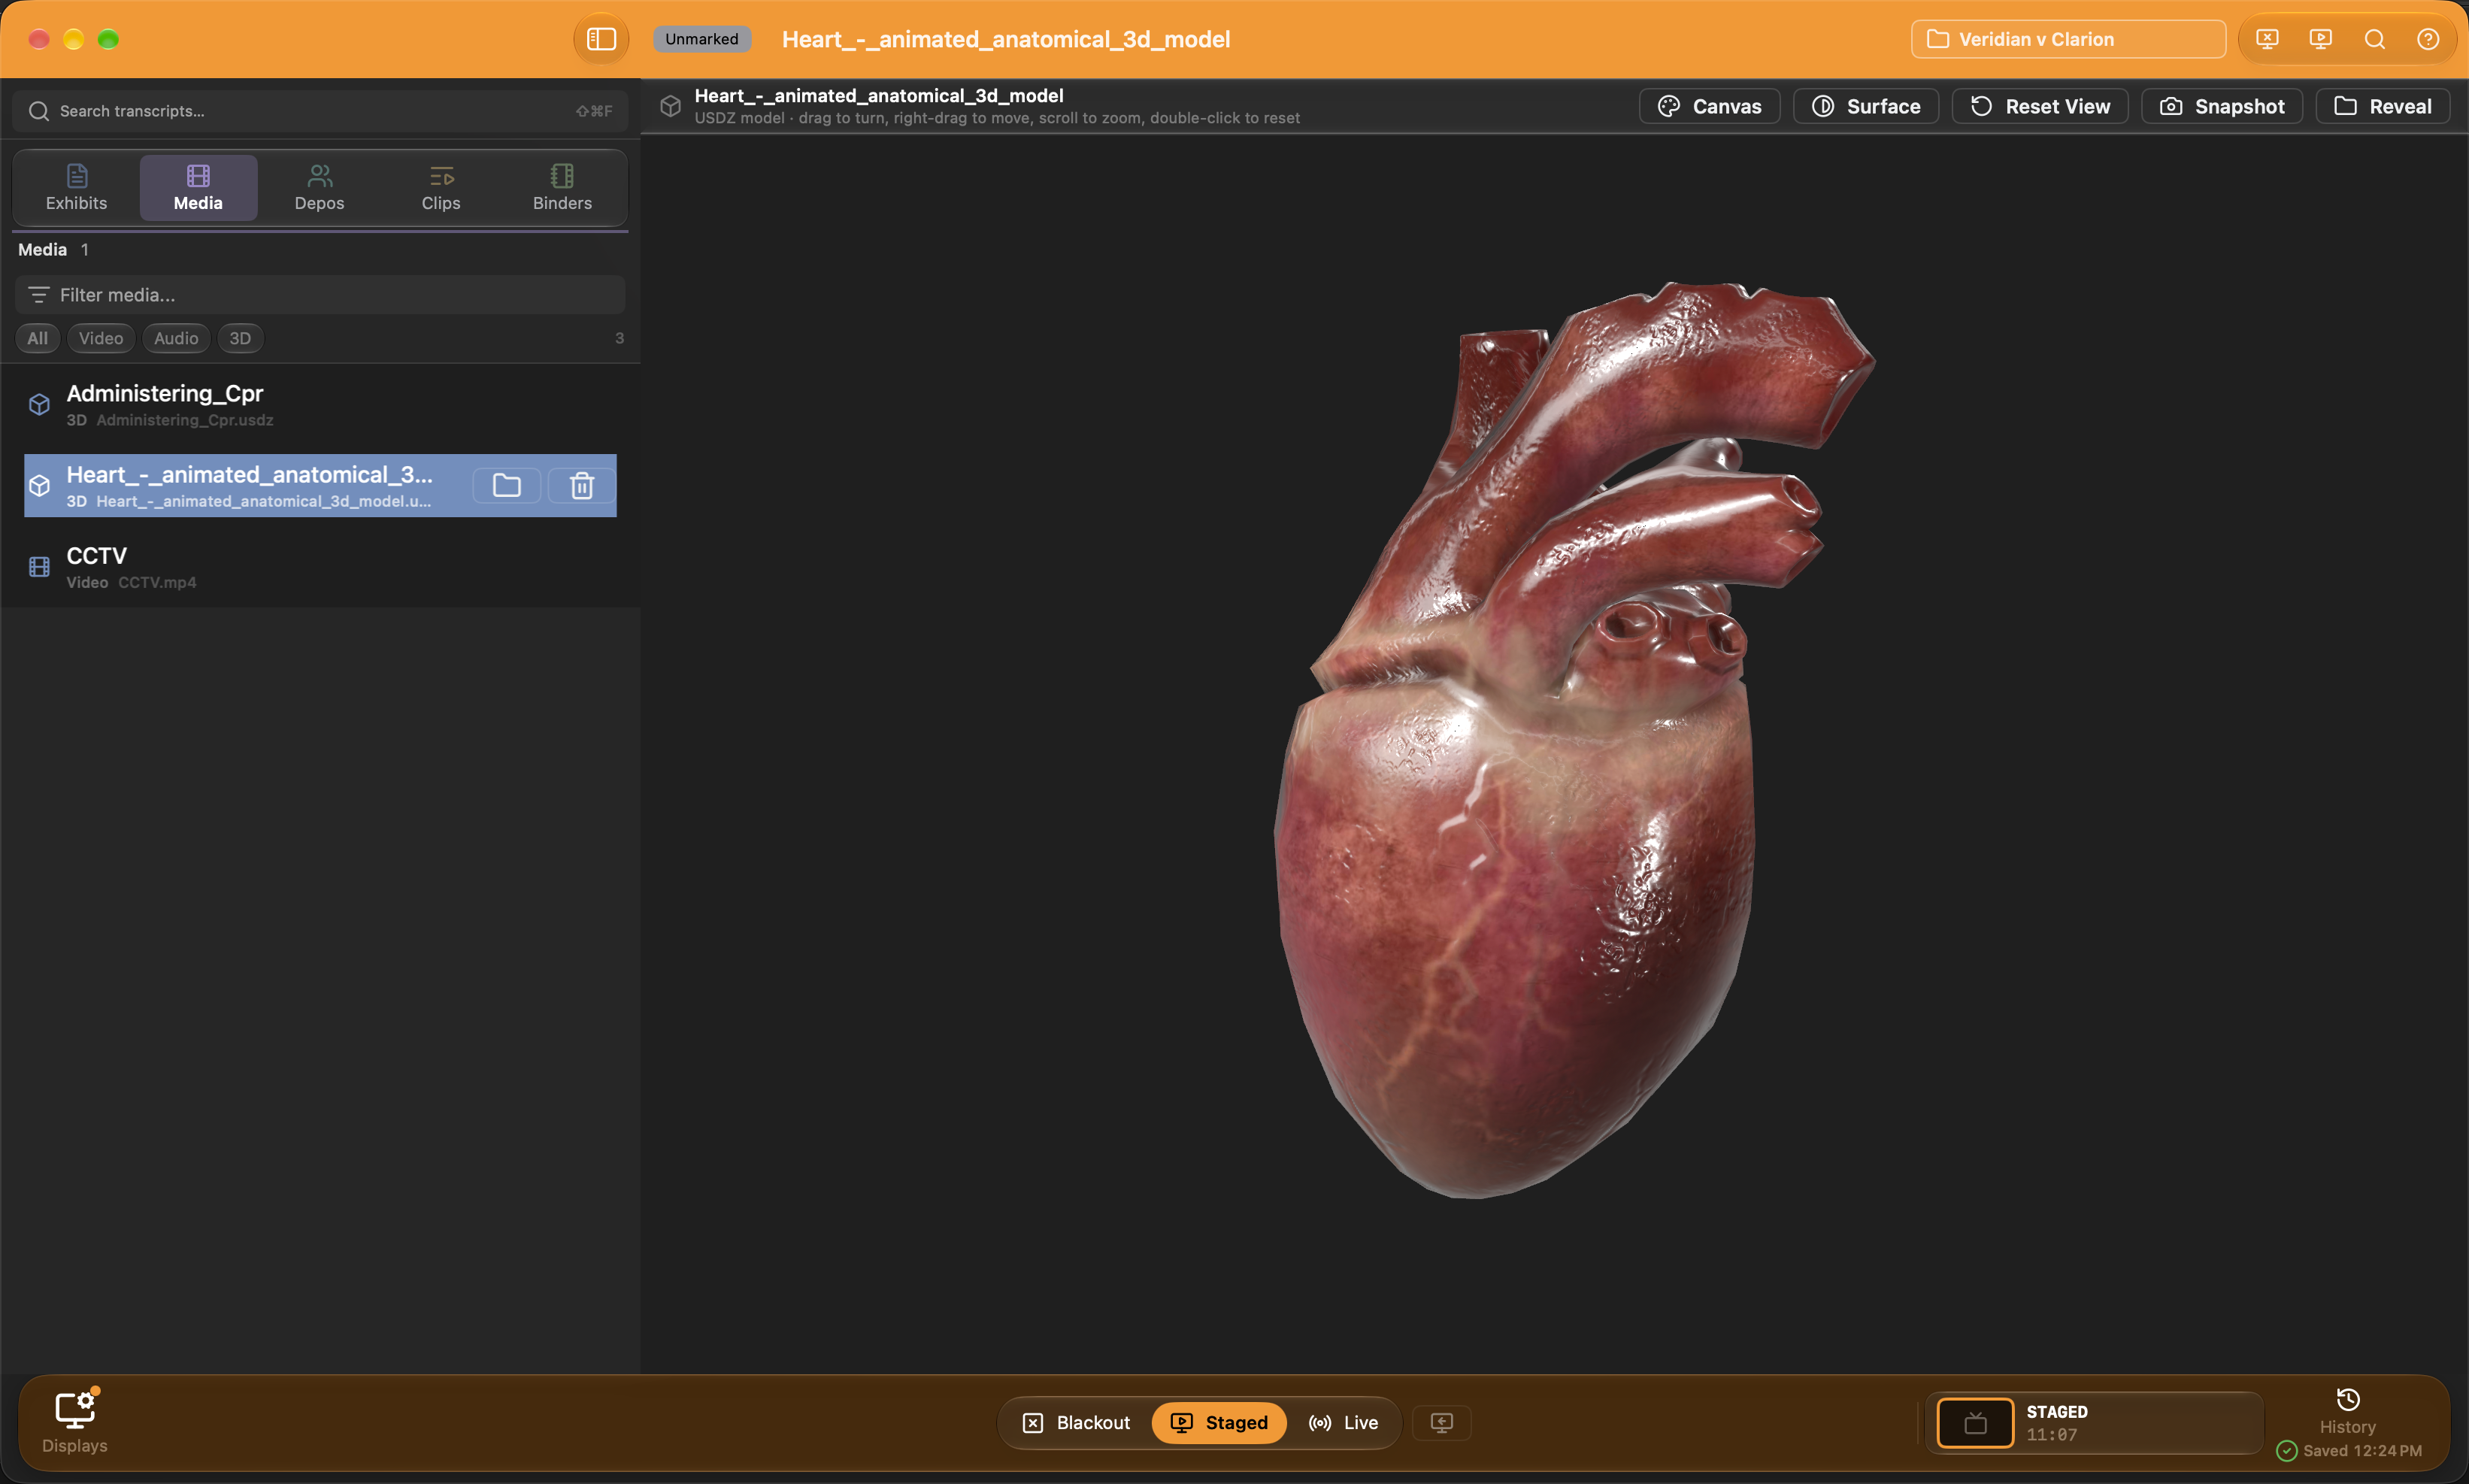
Task: Select Staged output mode
Action: click(1219, 1423)
